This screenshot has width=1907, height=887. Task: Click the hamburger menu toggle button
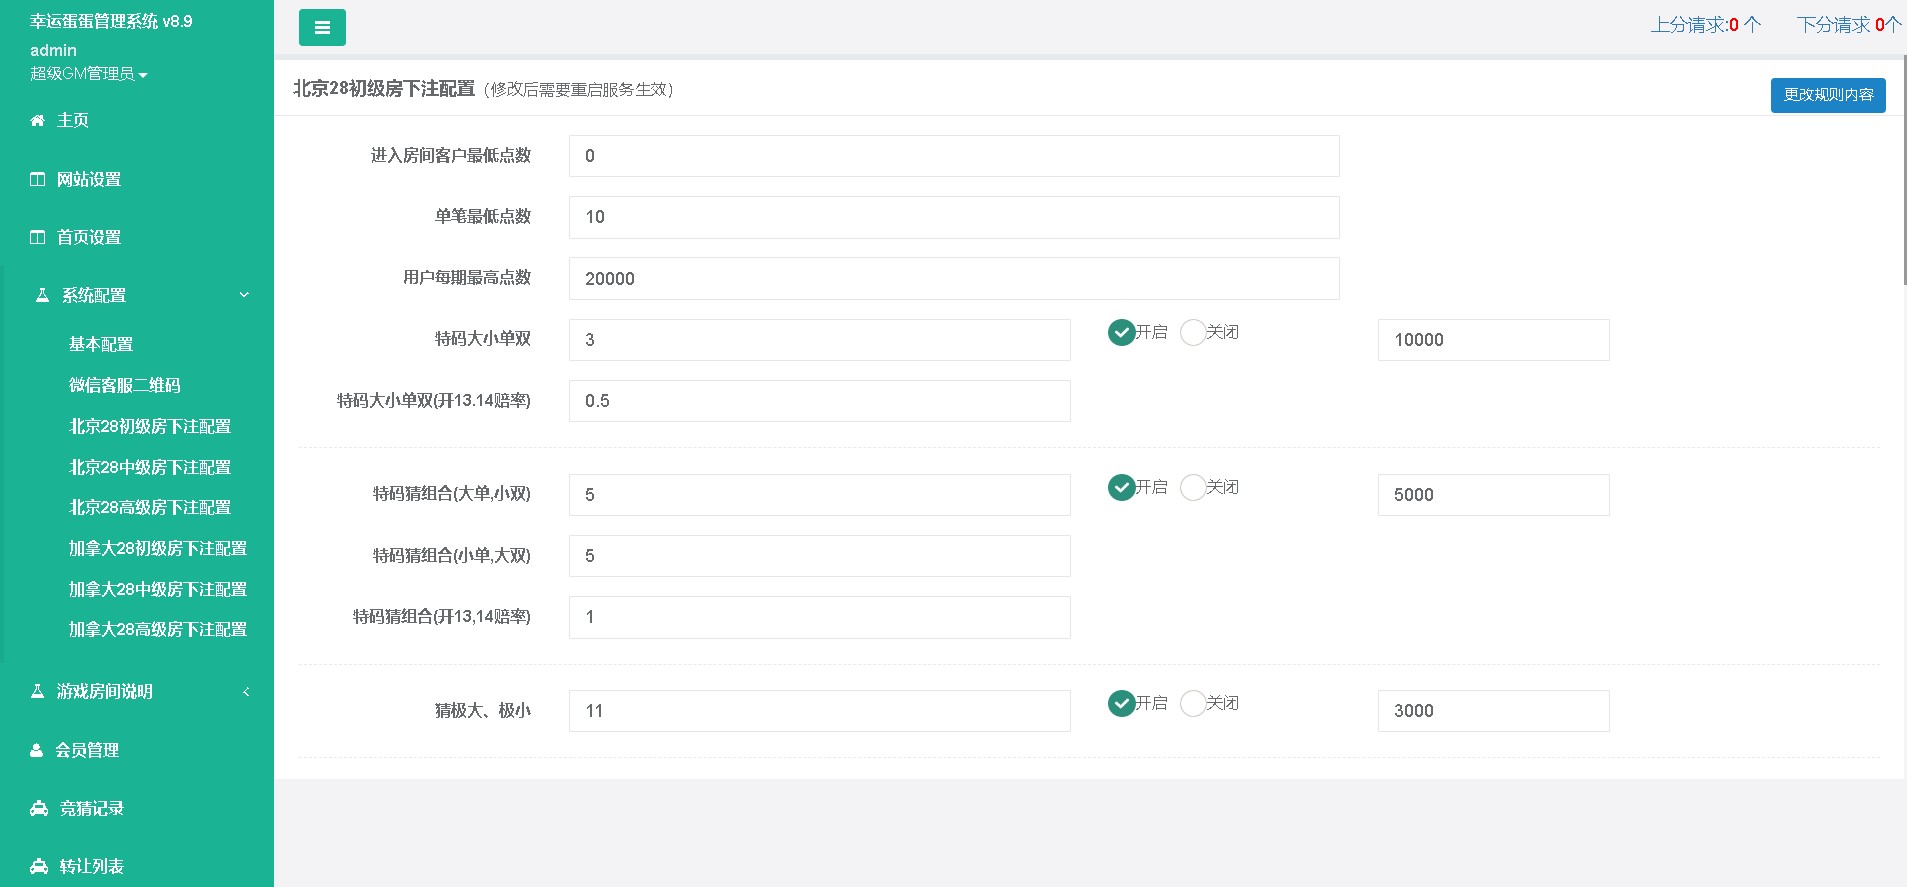click(322, 28)
